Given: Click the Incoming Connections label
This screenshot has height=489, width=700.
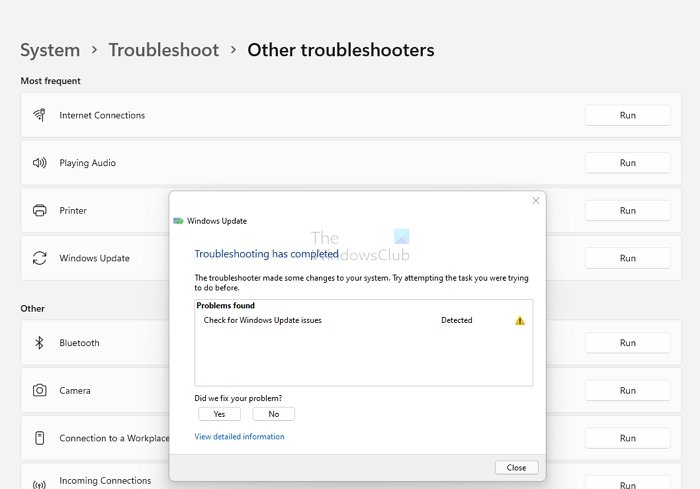Looking at the screenshot, I should (x=105, y=481).
